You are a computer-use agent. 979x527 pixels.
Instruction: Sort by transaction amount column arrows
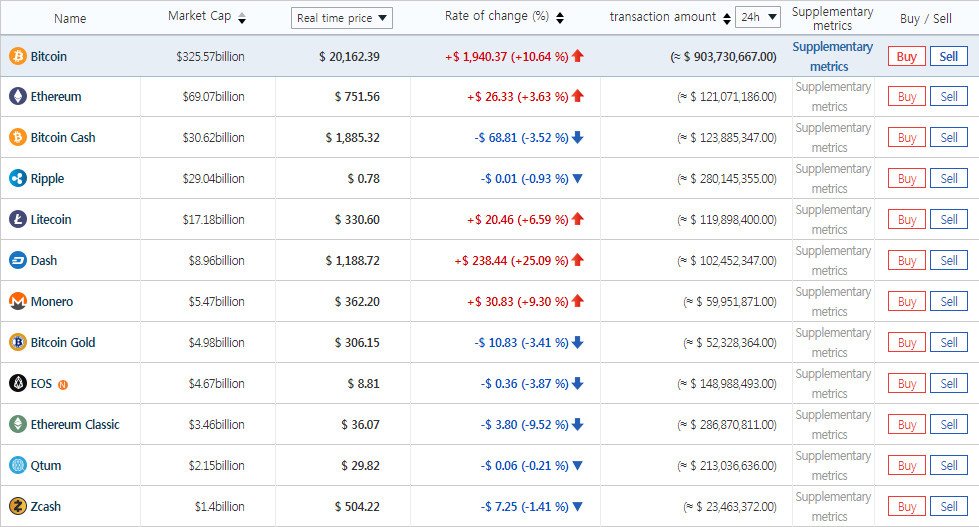point(724,18)
